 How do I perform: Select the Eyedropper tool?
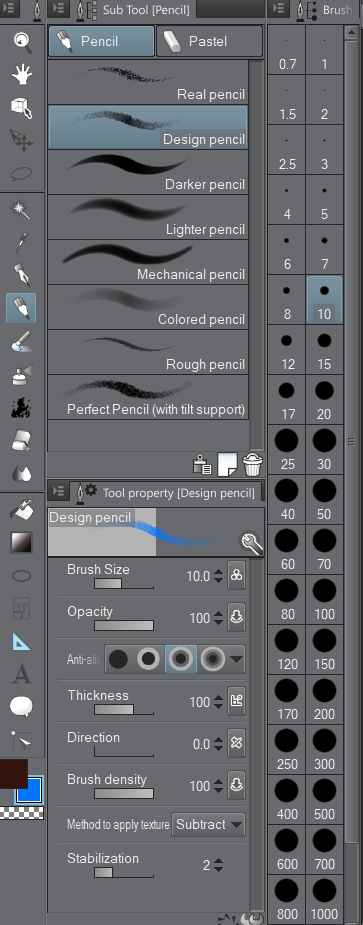point(22,241)
